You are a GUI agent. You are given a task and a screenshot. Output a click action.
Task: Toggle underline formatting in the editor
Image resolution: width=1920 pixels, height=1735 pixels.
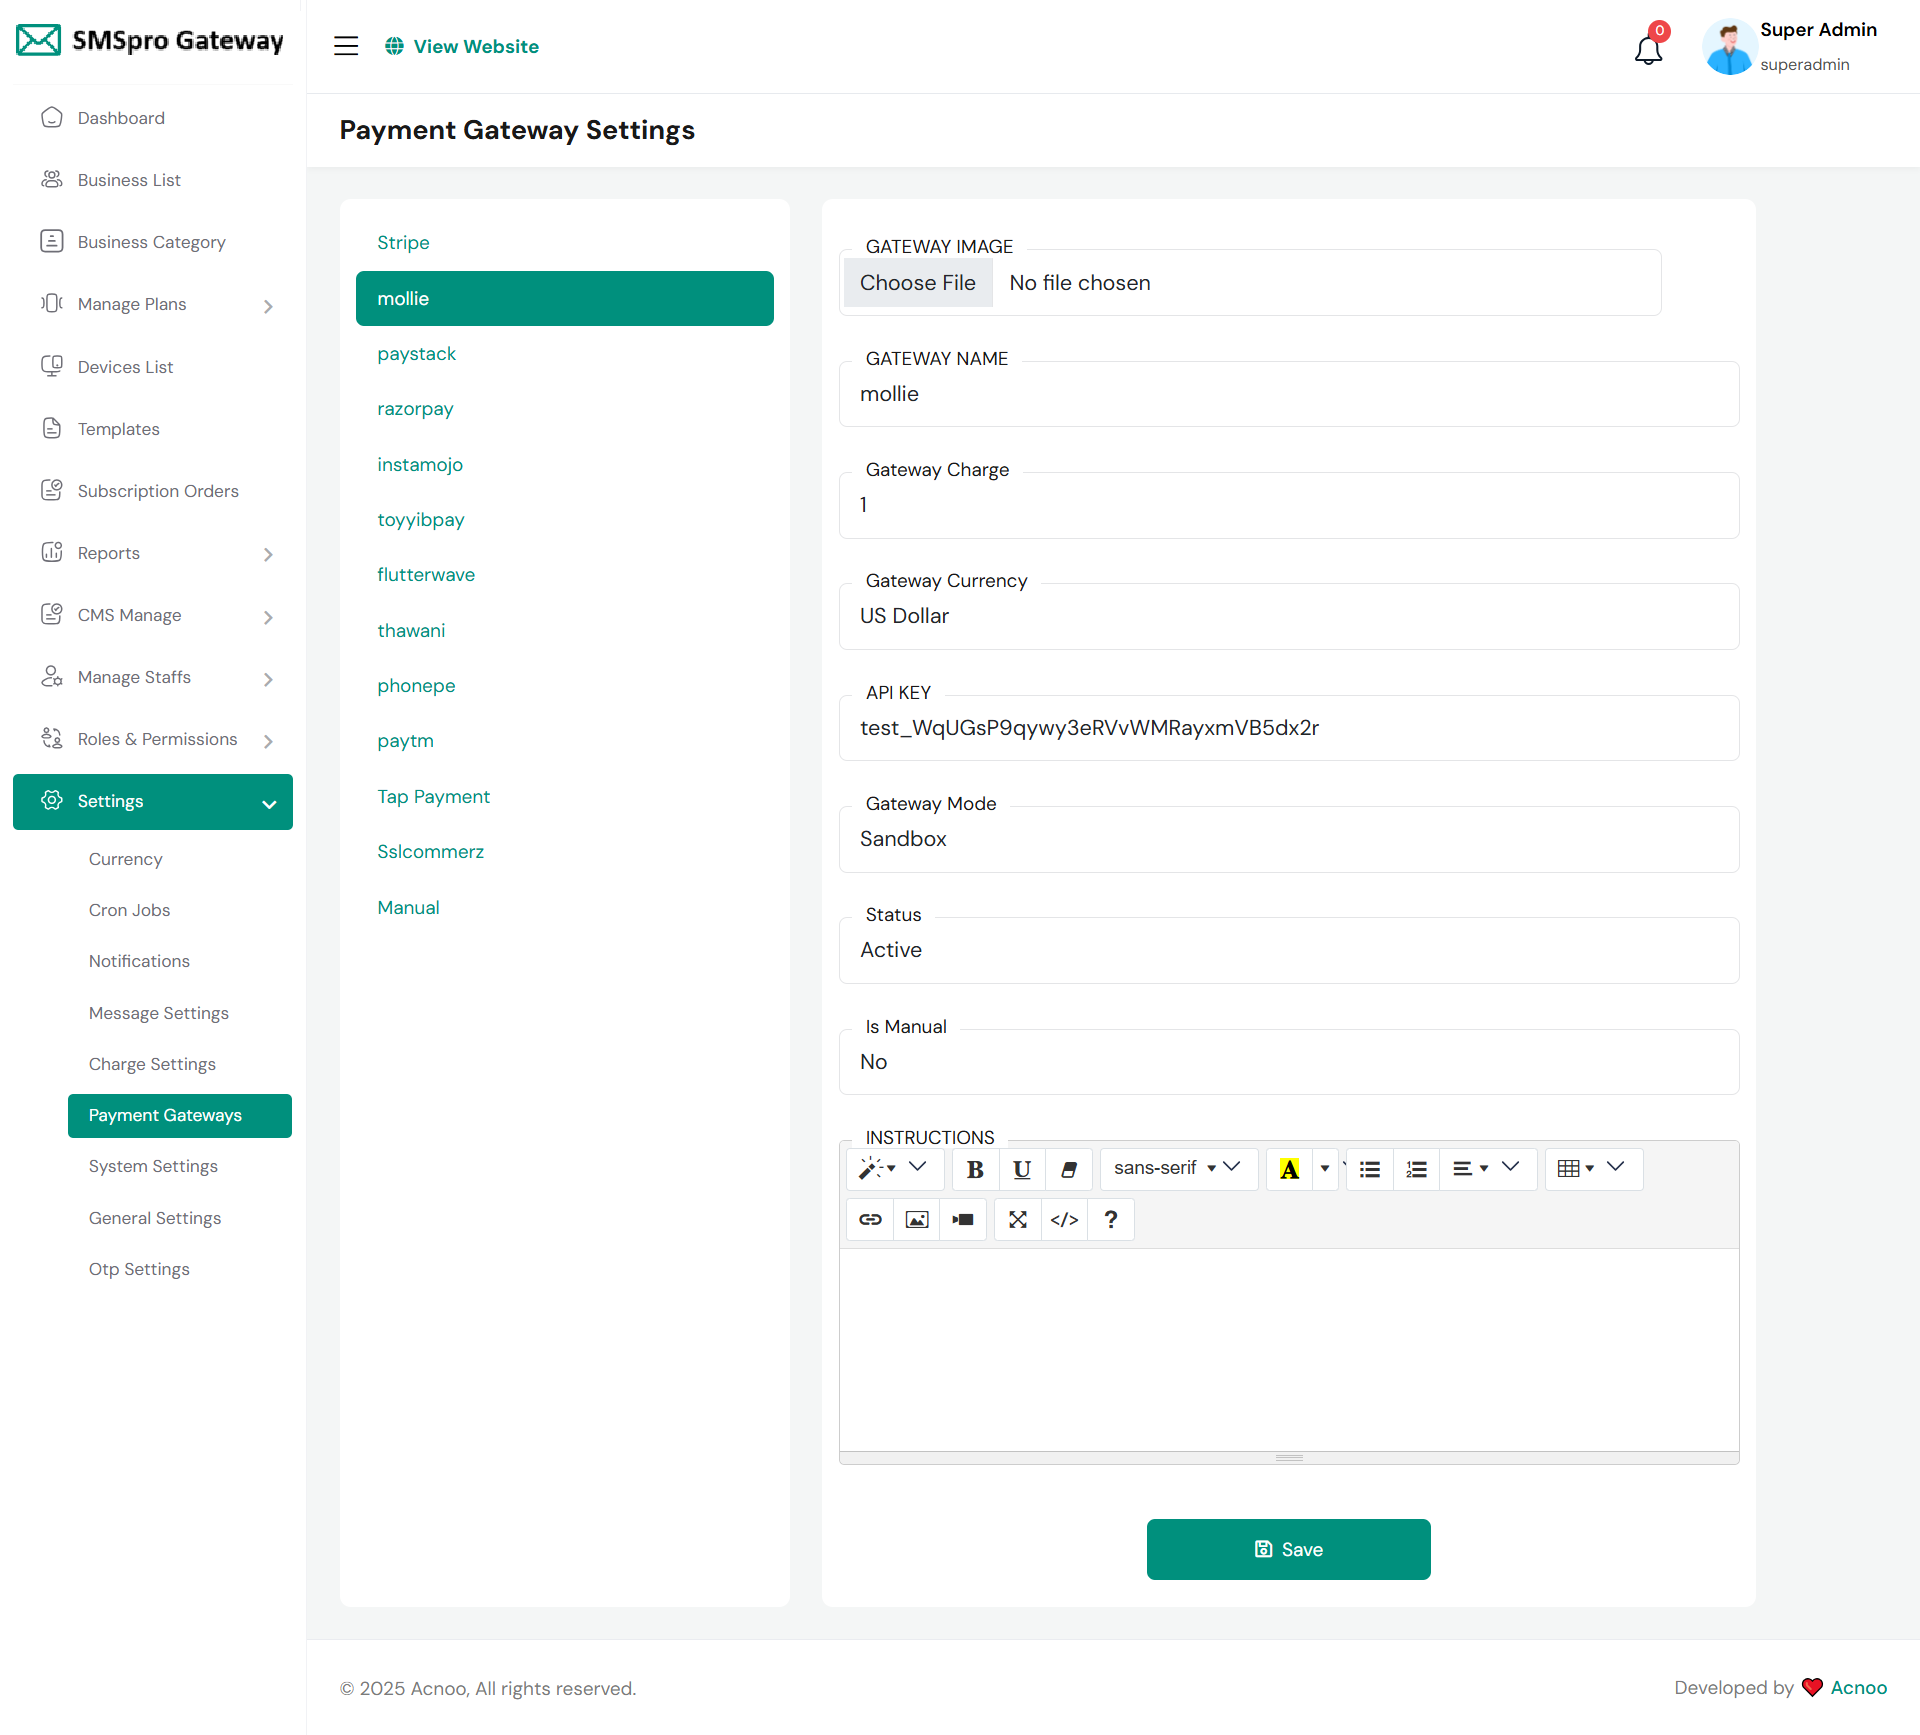pos(1021,1169)
